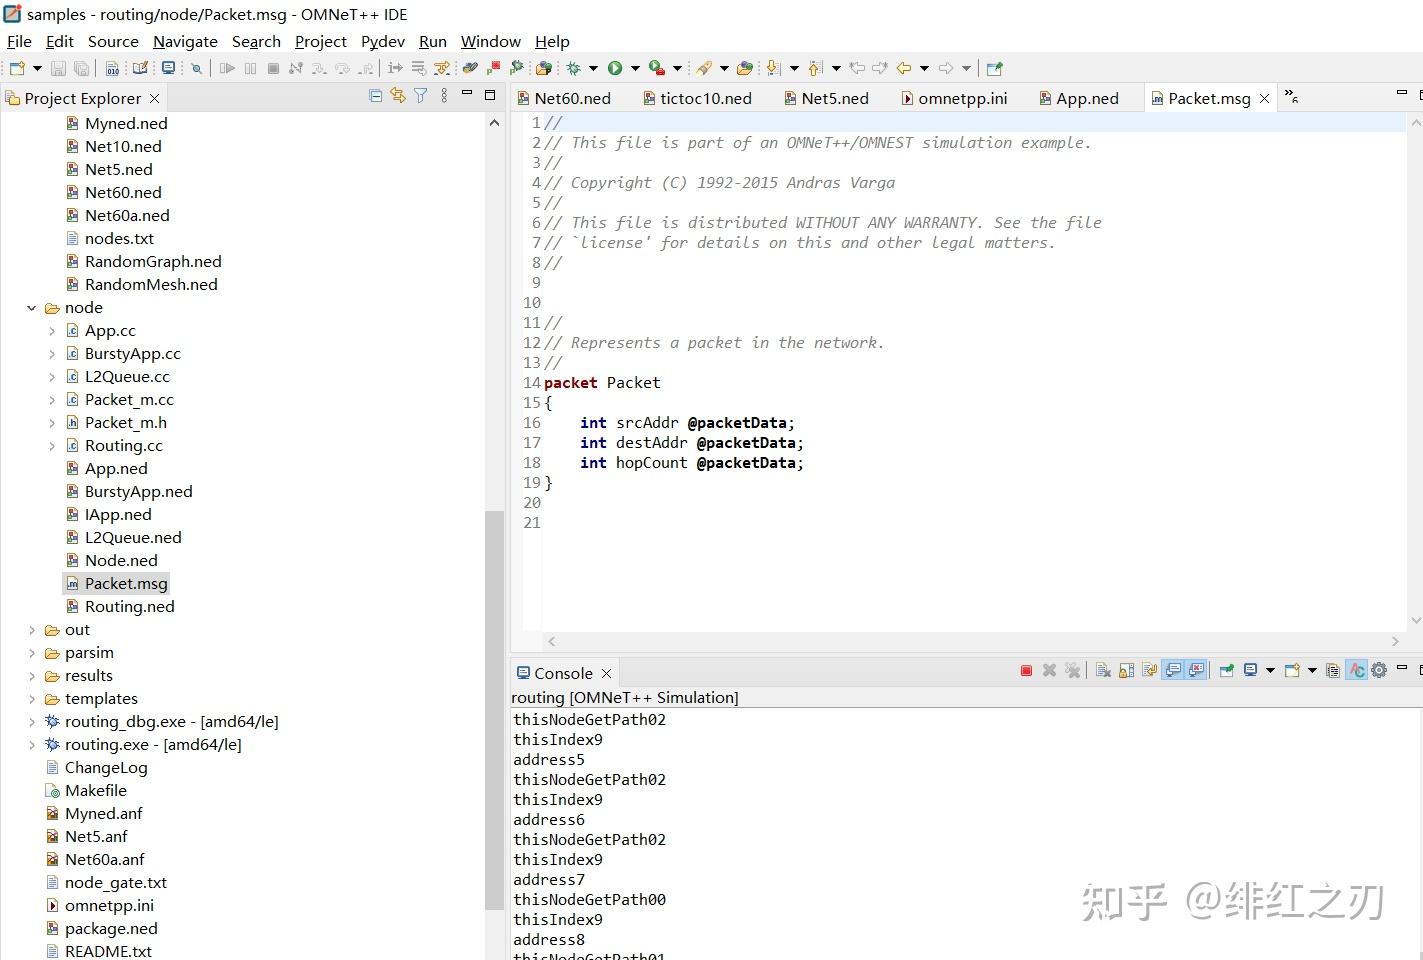Click the console copy-pages icon left of 'AC'
This screenshot has width=1423, height=960.
coord(1333,671)
